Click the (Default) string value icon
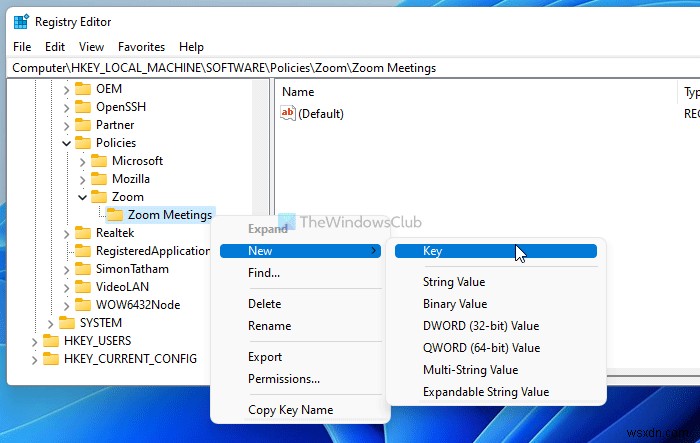Screen dimensions: 700x443 tap(288, 113)
